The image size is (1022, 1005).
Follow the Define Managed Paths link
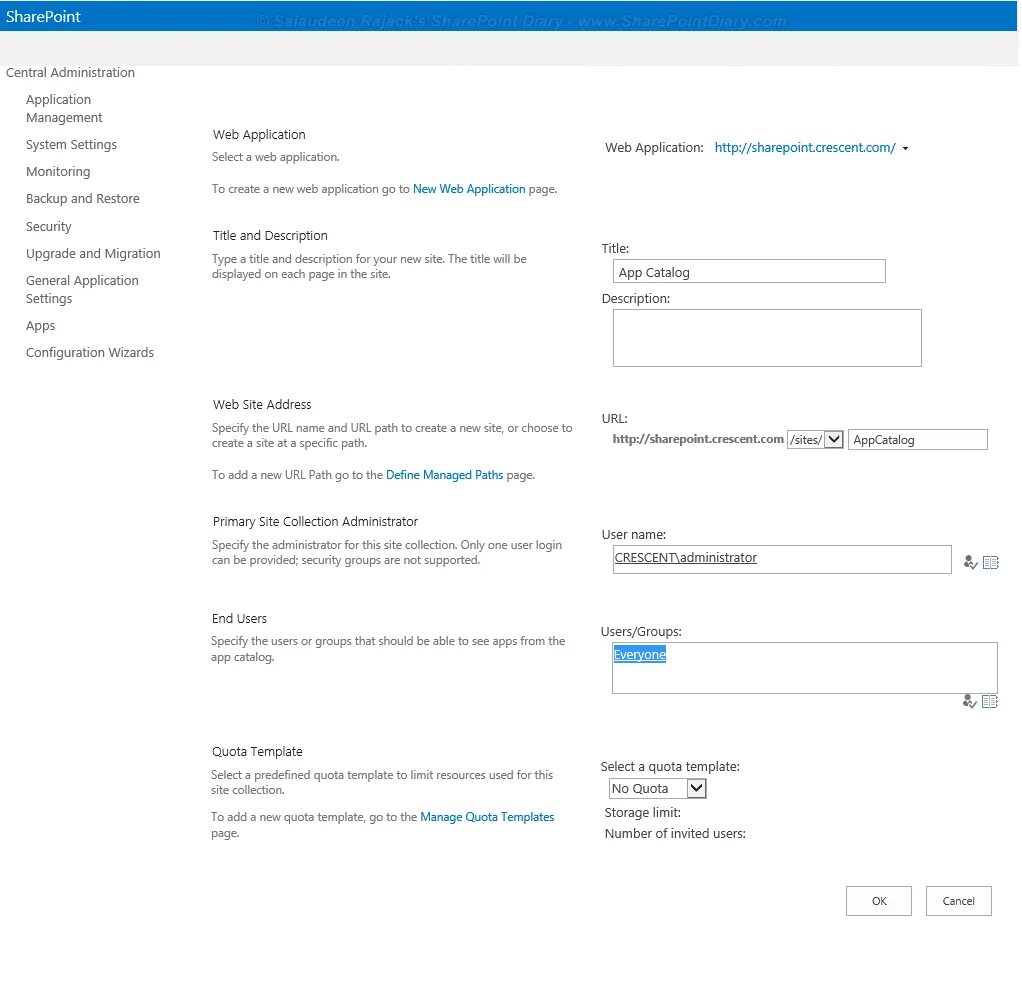pyautogui.click(x=445, y=475)
